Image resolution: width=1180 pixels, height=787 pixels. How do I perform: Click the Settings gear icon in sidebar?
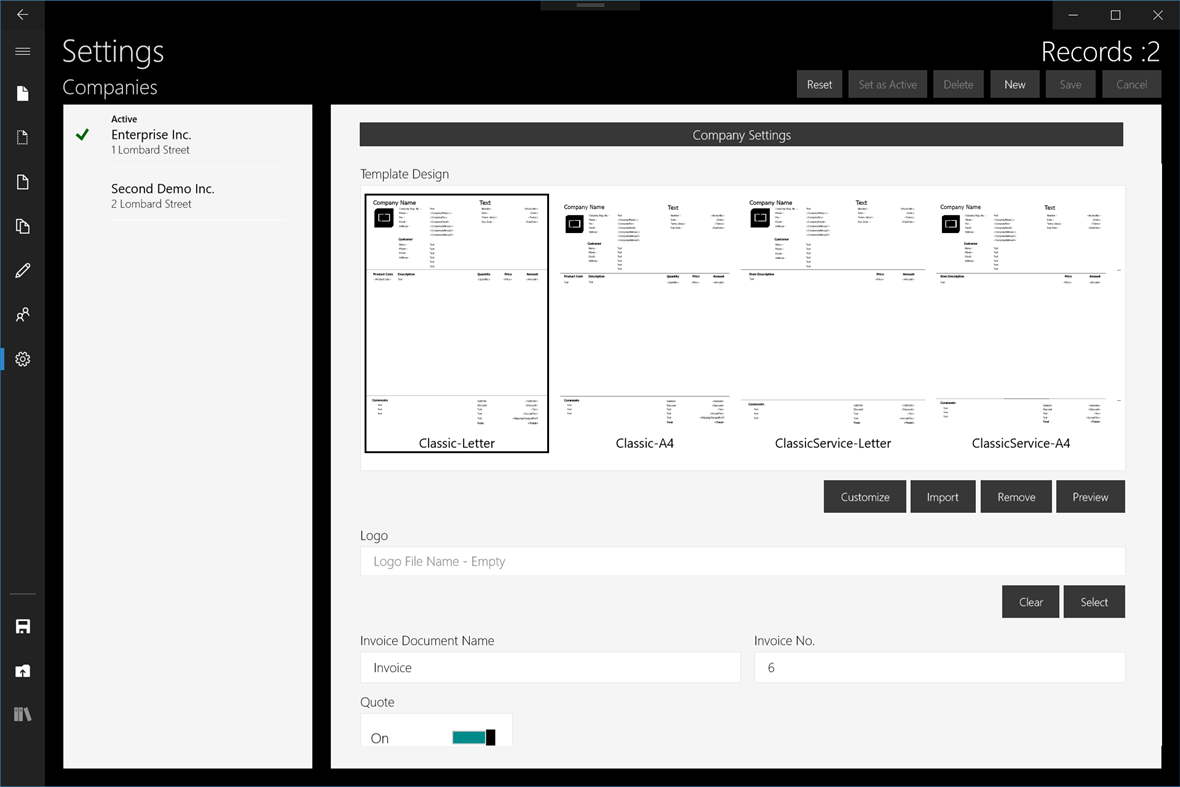click(22, 358)
